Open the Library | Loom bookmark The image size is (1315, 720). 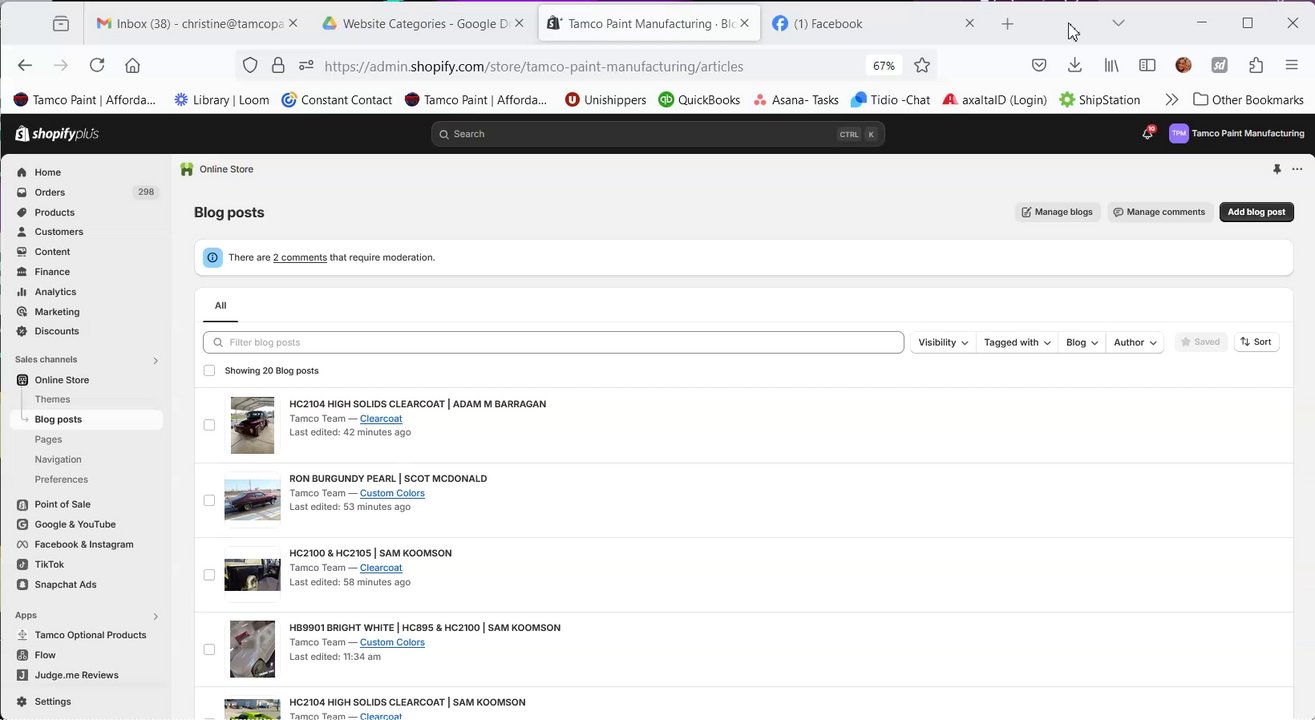[220, 99]
